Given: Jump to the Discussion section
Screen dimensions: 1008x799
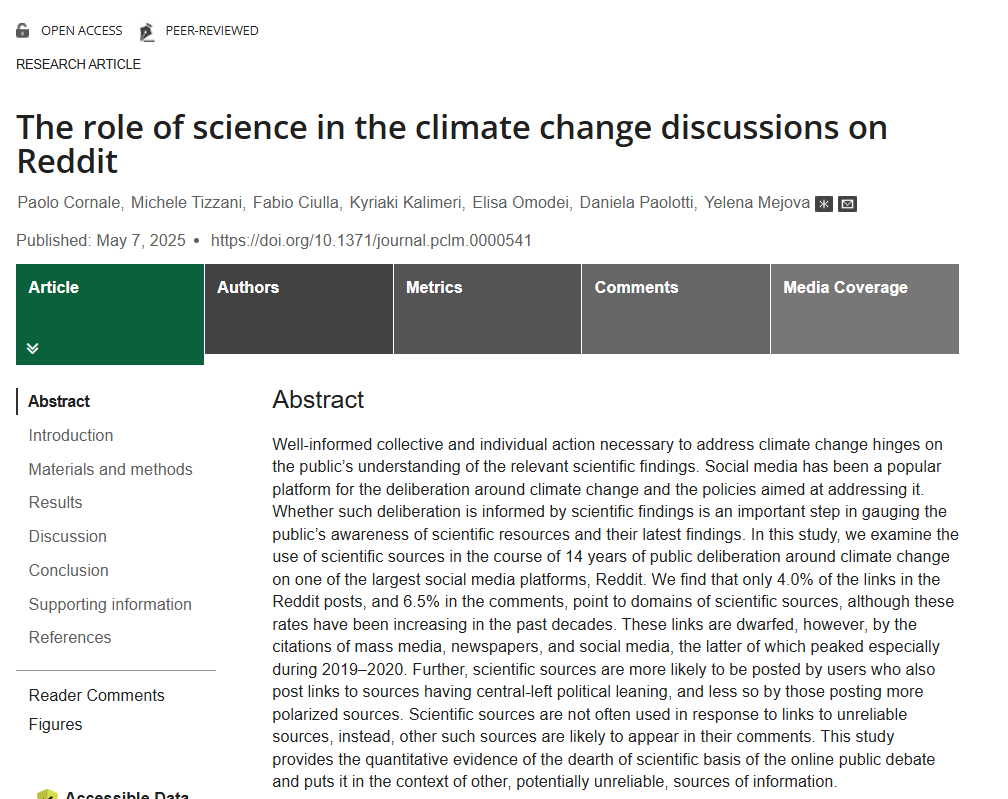Looking at the screenshot, I should point(68,536).
